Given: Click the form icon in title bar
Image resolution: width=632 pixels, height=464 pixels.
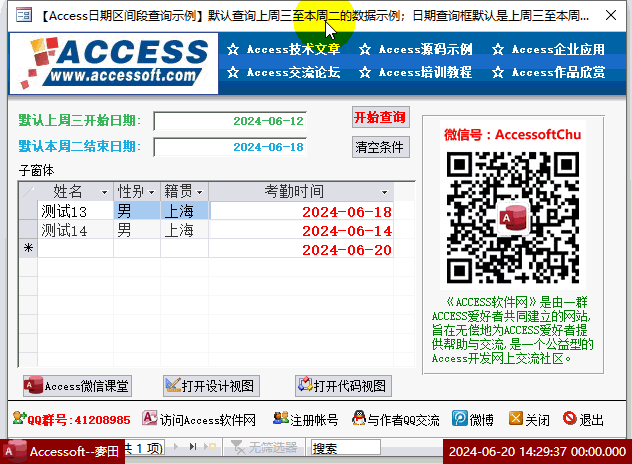Looking at the screenshot, I should 24,15.
